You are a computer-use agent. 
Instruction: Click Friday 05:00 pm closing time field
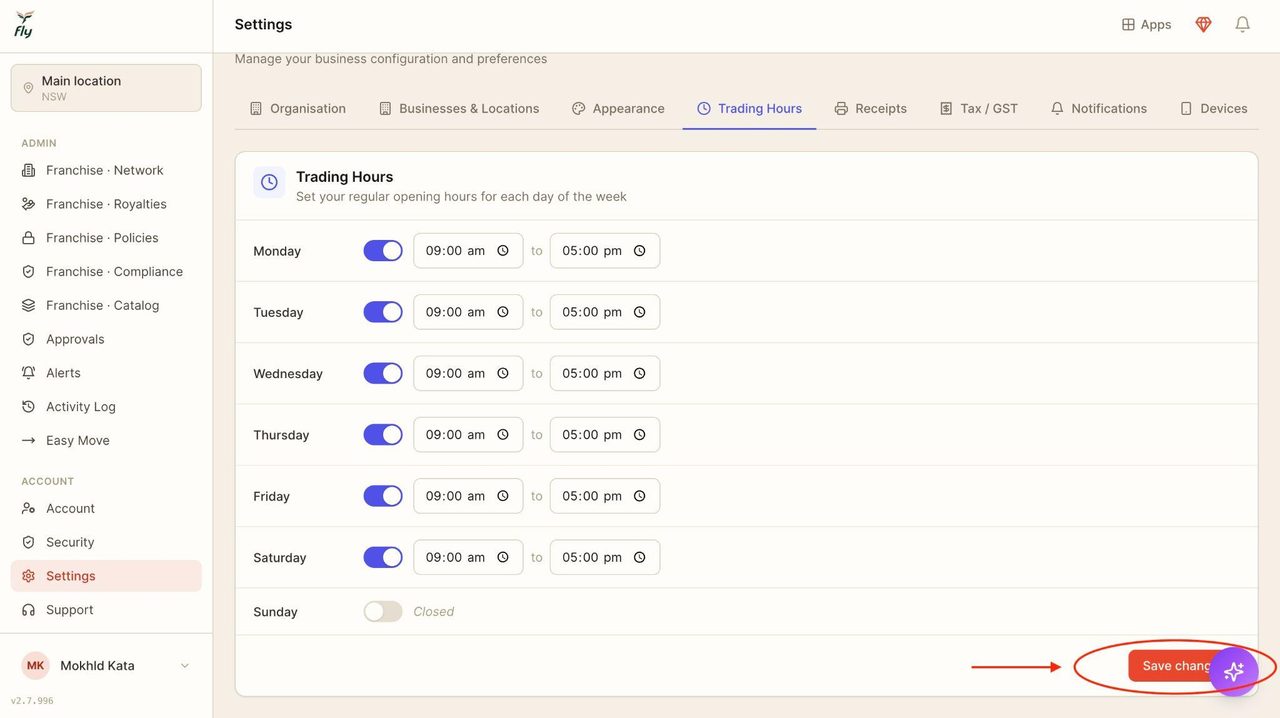(x=605, y=496)
